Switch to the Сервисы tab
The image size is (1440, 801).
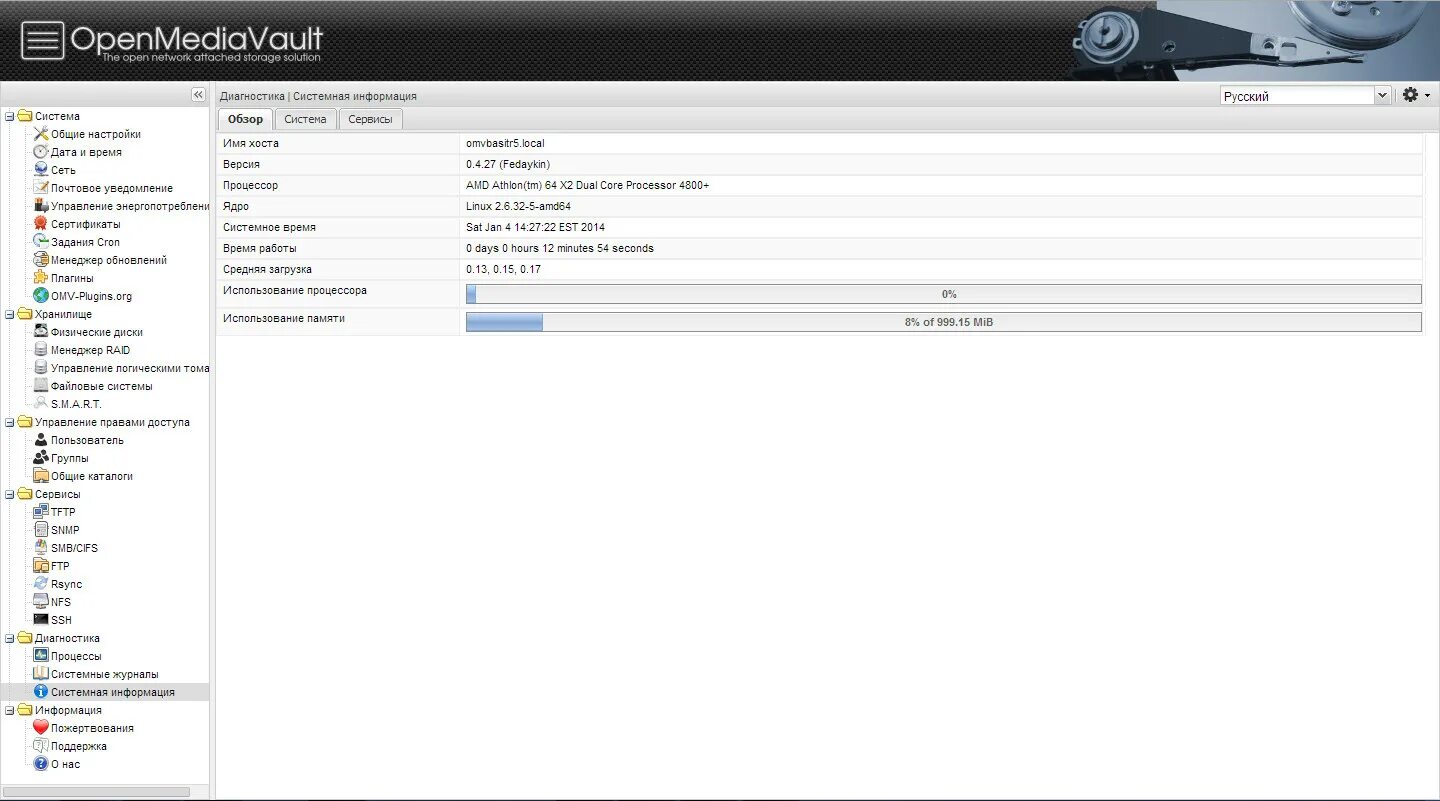pyautogui.click(x=370, y=119)
